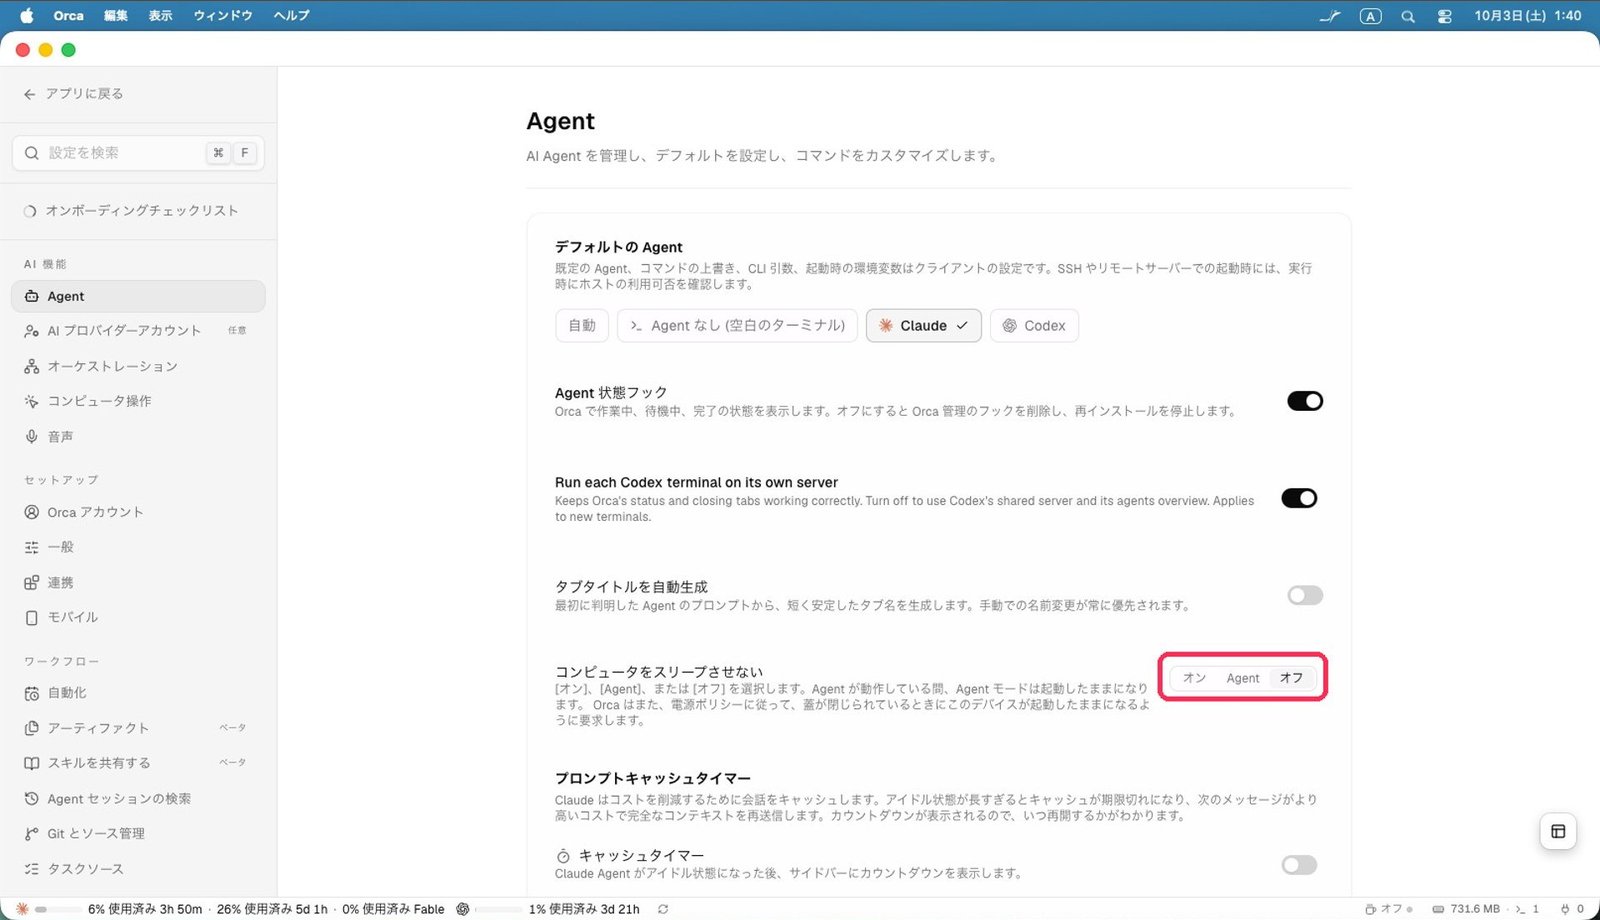Click the Git とソース管理 branch icon
The width and height of the screenshot is (1600, 920).
[32, 834]
